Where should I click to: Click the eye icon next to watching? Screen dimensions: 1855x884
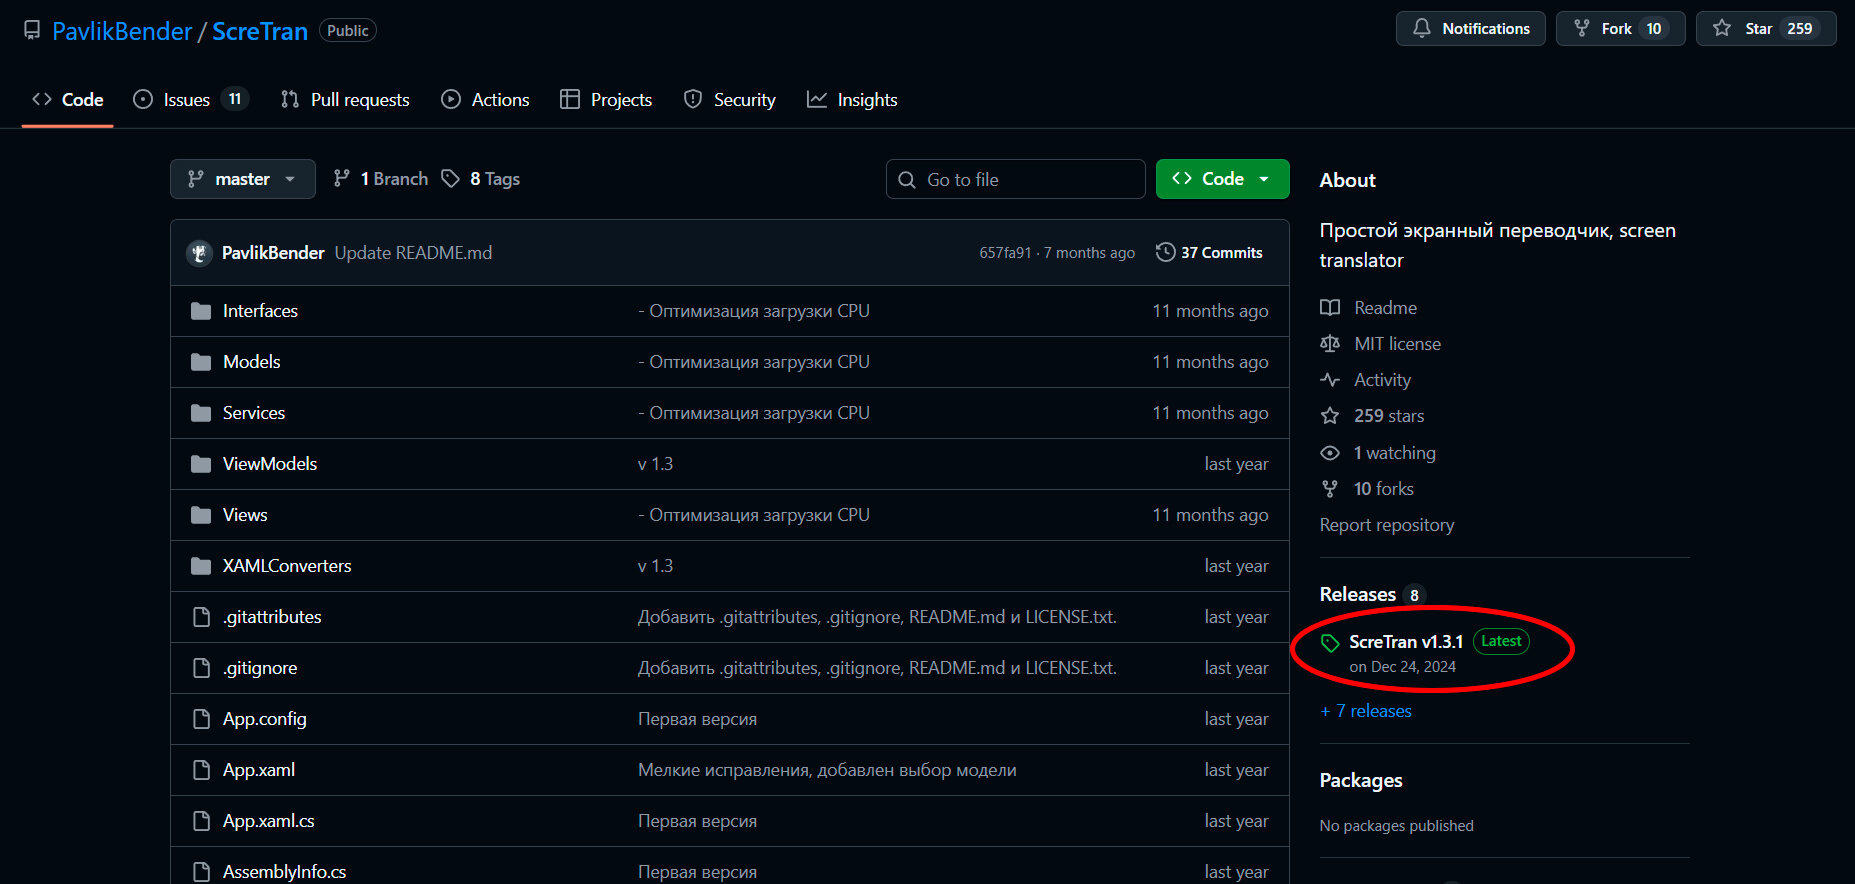click(x=1330, y=453)
